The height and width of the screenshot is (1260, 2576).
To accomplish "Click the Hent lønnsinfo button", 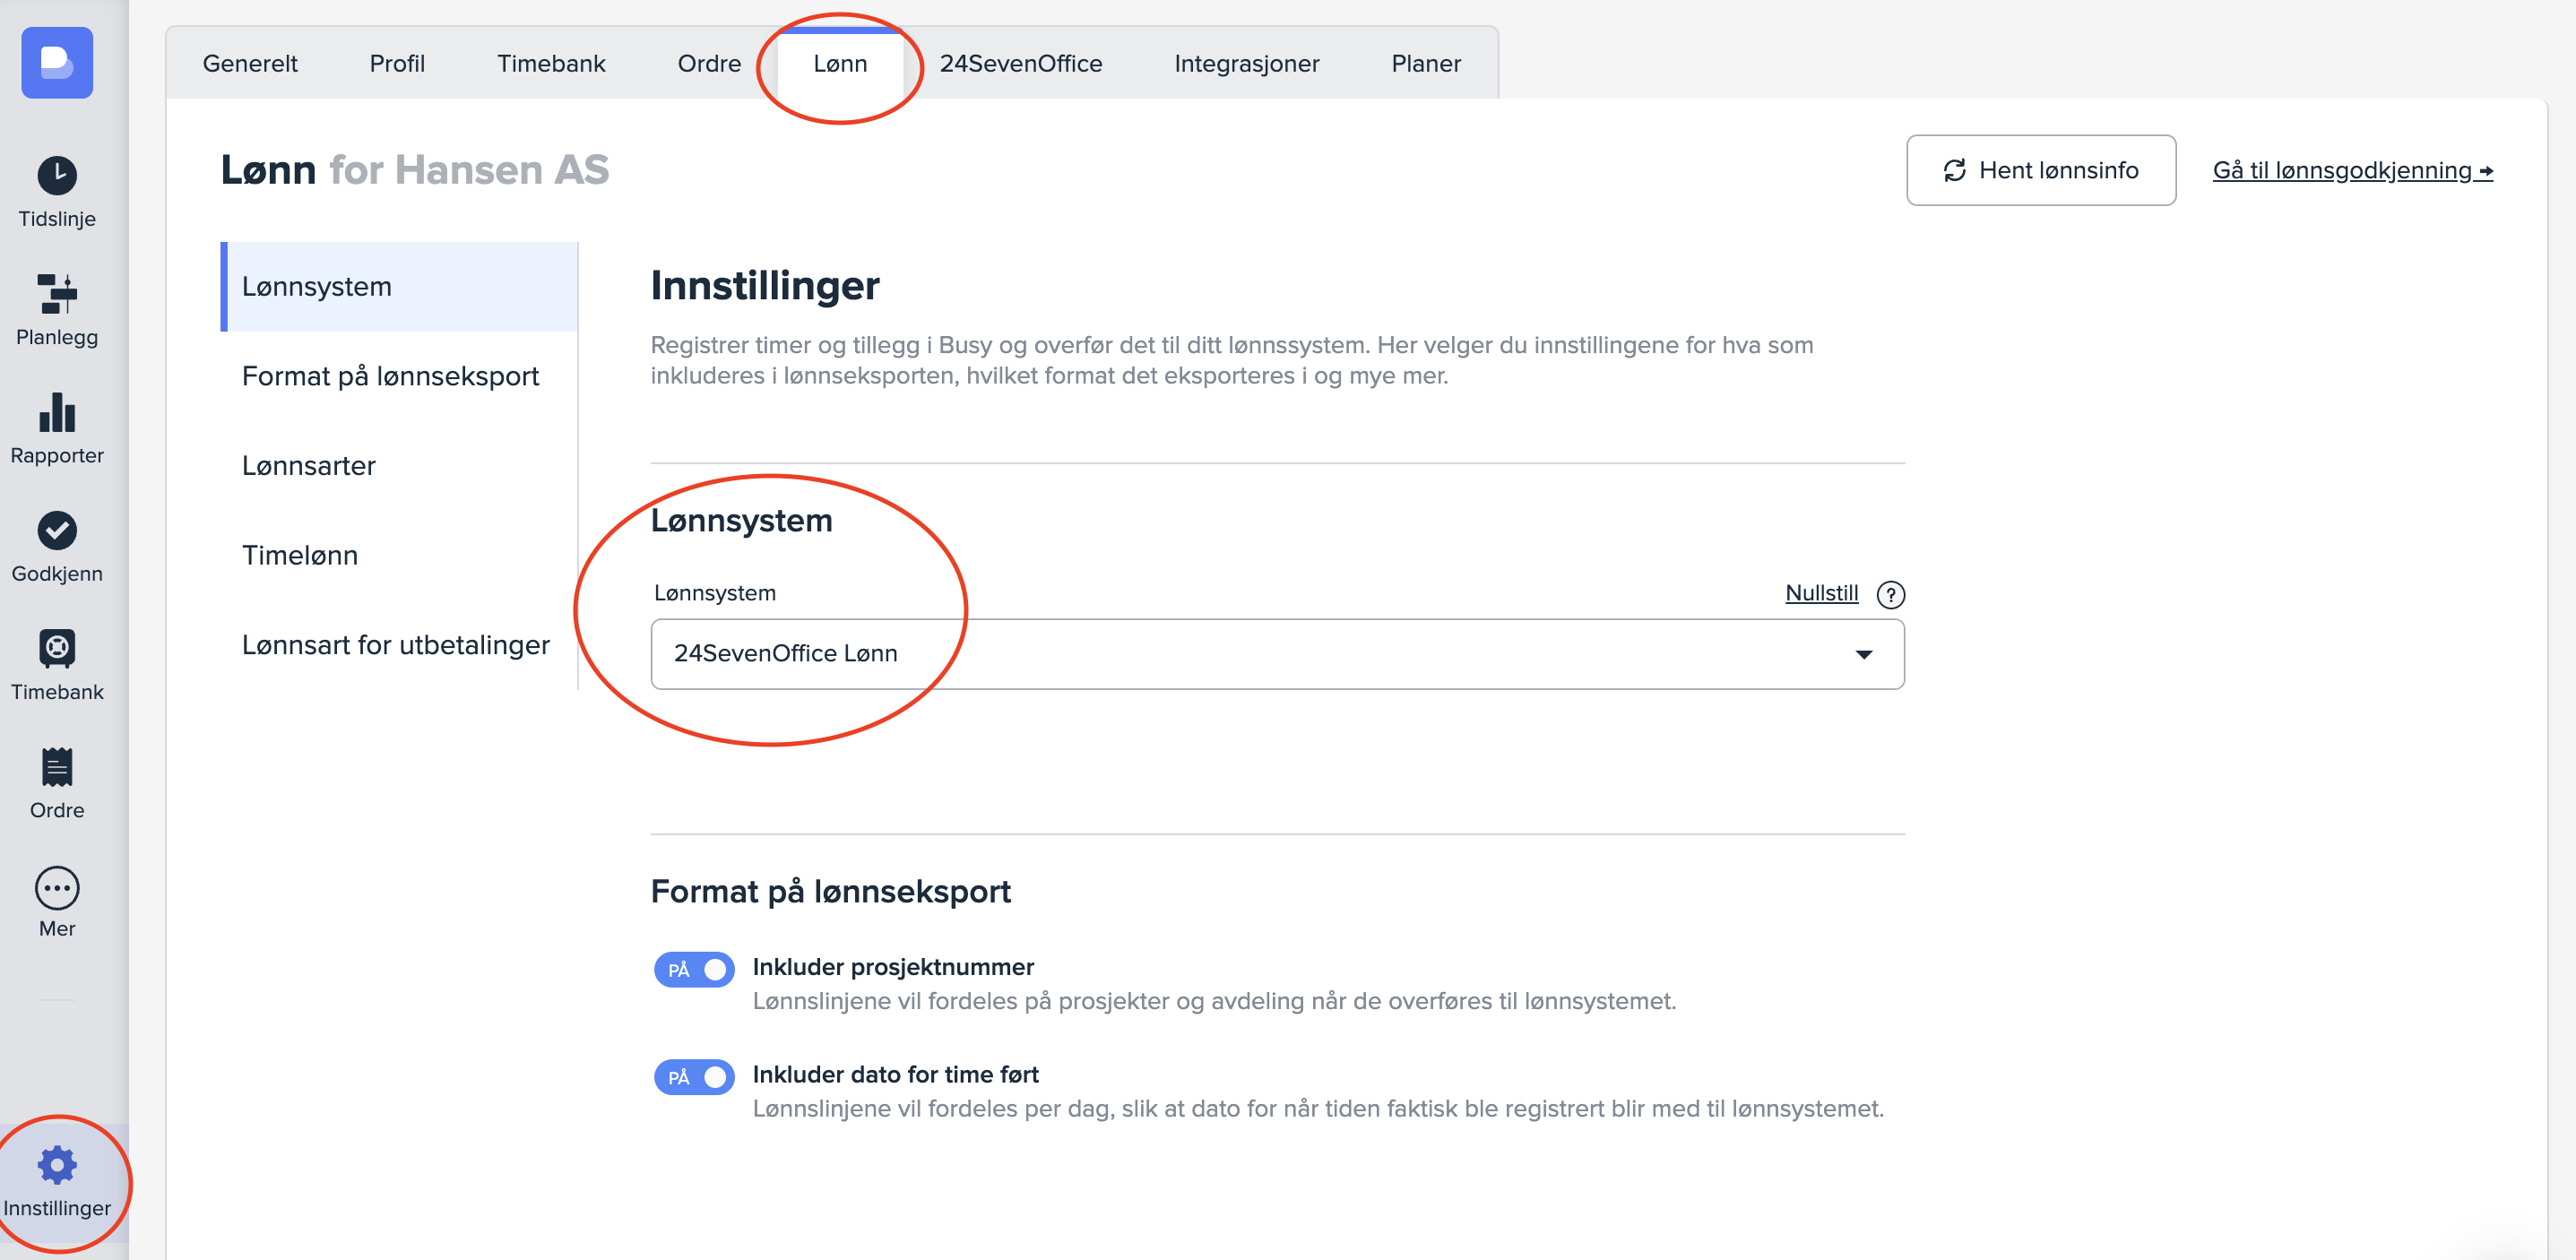I will tap(2040, 170).
